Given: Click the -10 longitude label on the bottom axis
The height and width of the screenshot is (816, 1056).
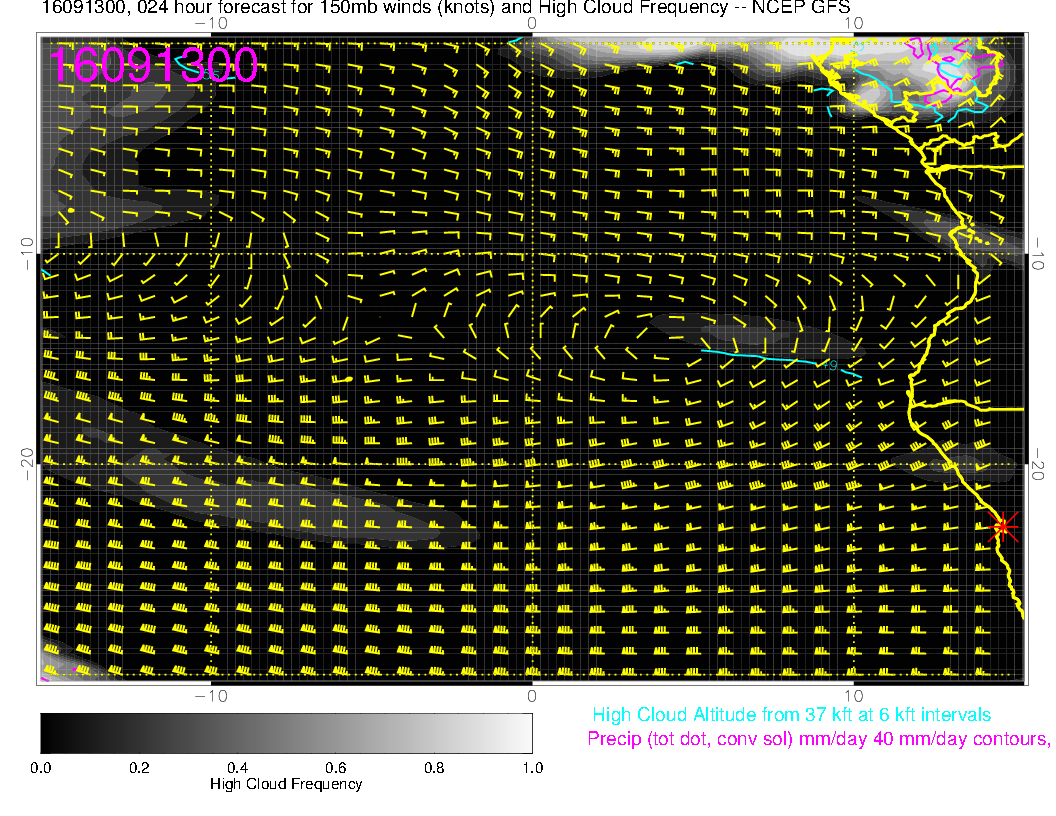Looking at the screenshot, I should coord(211,695).
